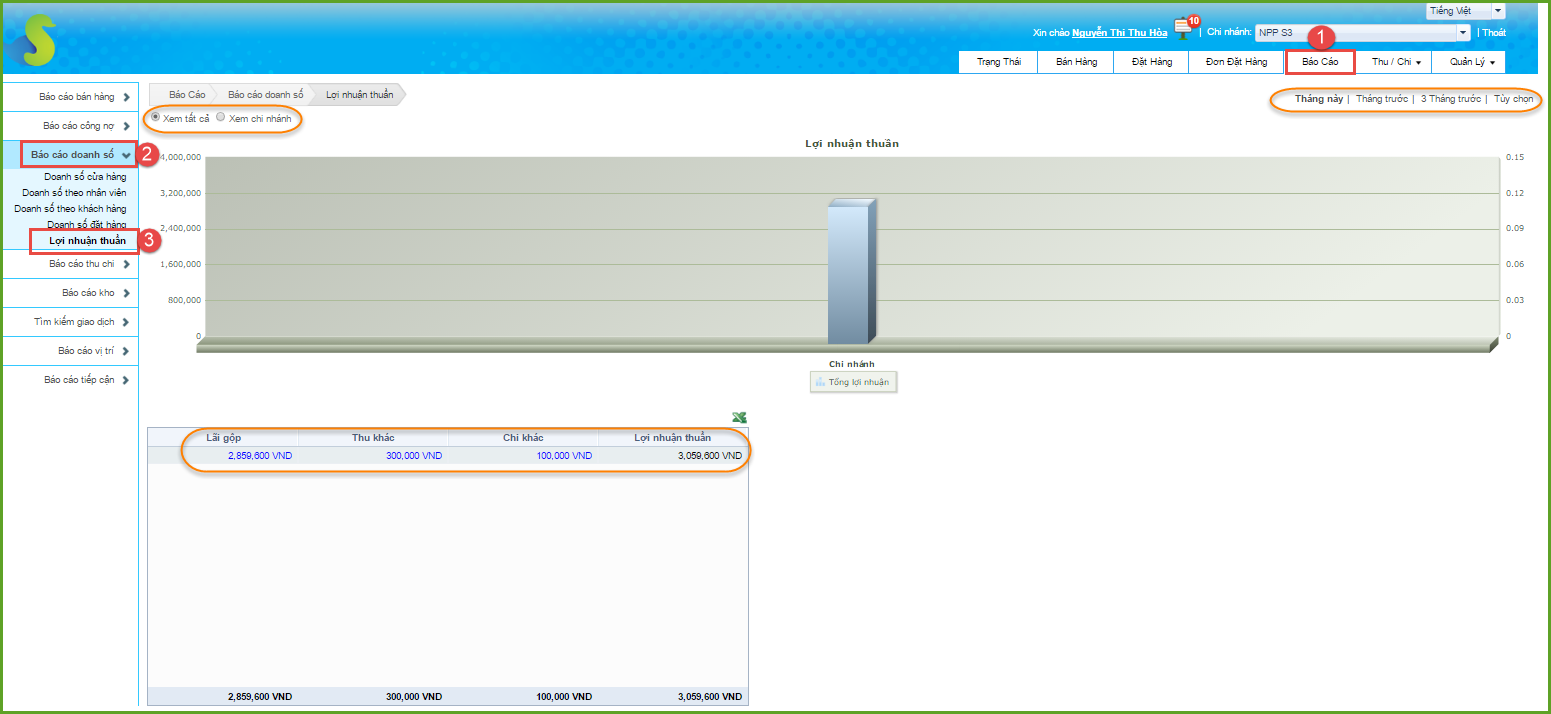Image resolution: width=1551 pixels, height=714 pixels.
Task: Select the Xem chi nhánh radio button
Action: click(221, 117)
